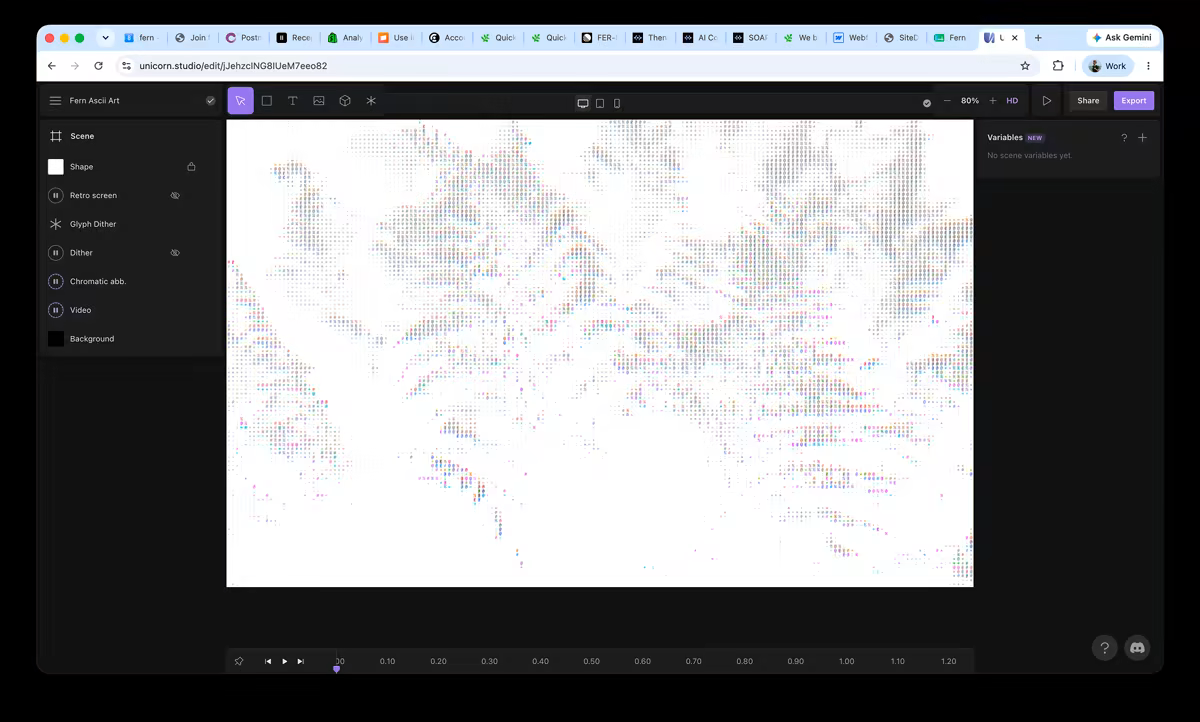Click the pause icon on Chromatic abb. layer

56,282
